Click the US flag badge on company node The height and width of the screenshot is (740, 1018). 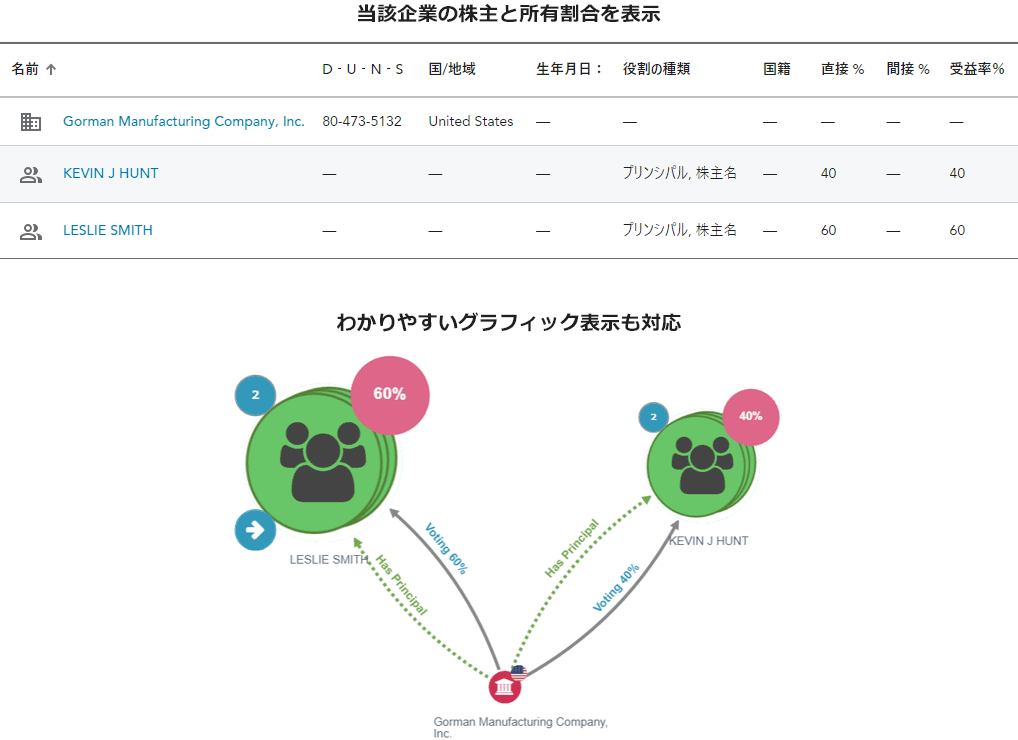[x=519, y=672]
